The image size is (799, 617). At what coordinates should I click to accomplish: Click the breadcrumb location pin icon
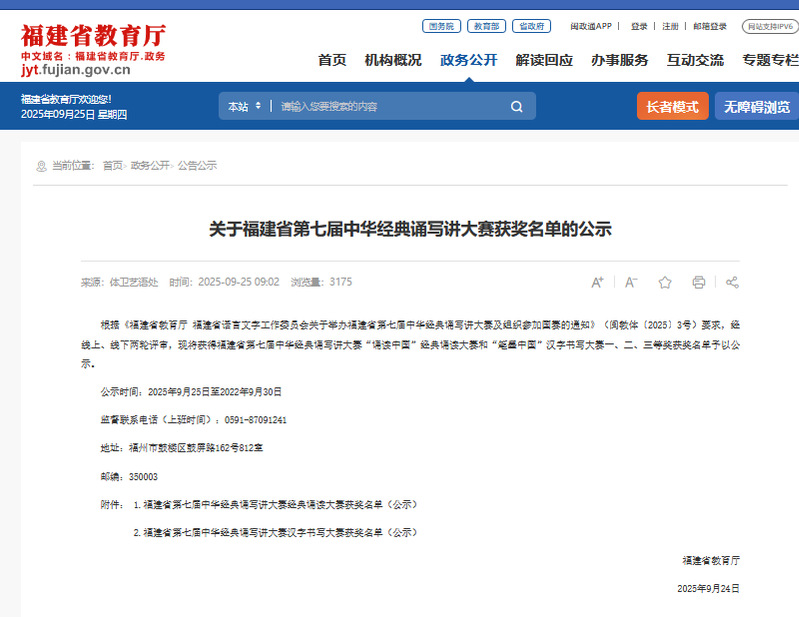41,166
